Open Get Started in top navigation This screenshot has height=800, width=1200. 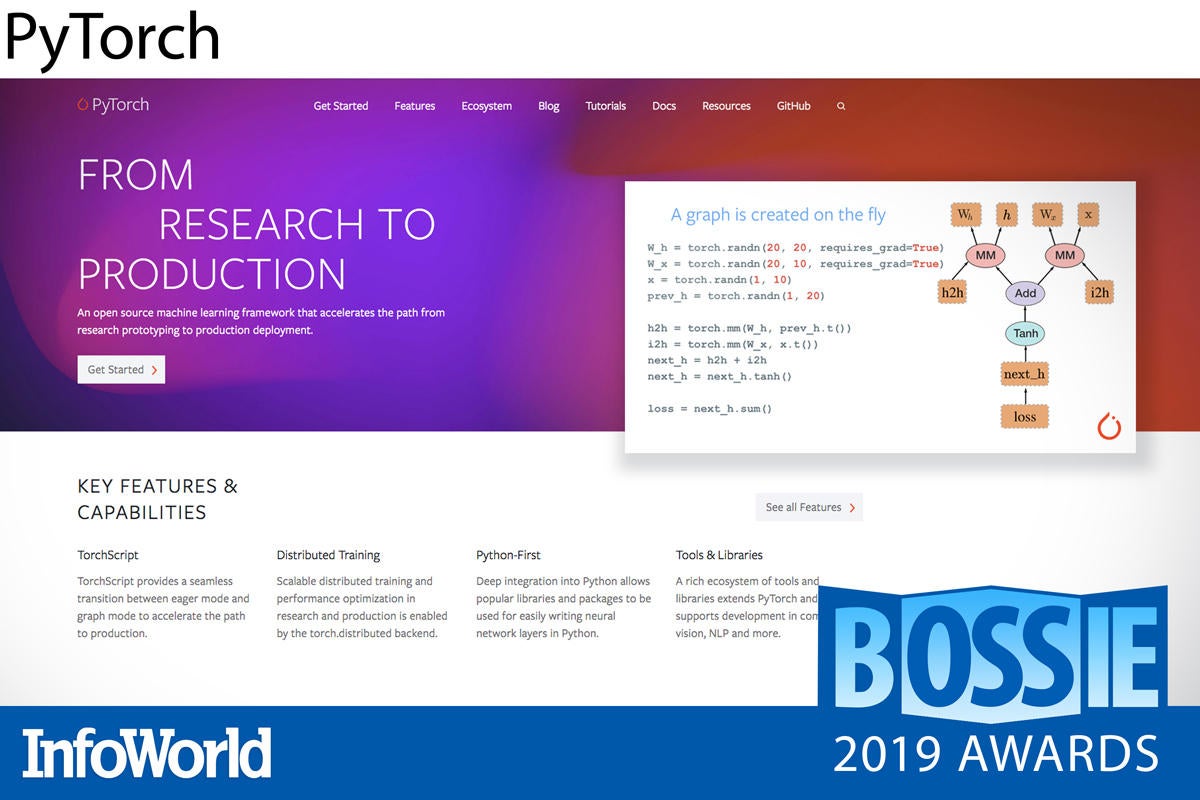point(341,106)
